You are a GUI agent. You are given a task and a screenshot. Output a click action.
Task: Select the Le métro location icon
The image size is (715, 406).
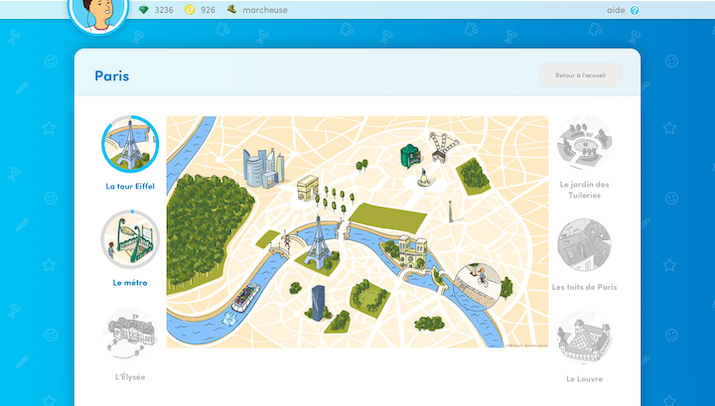130,240
